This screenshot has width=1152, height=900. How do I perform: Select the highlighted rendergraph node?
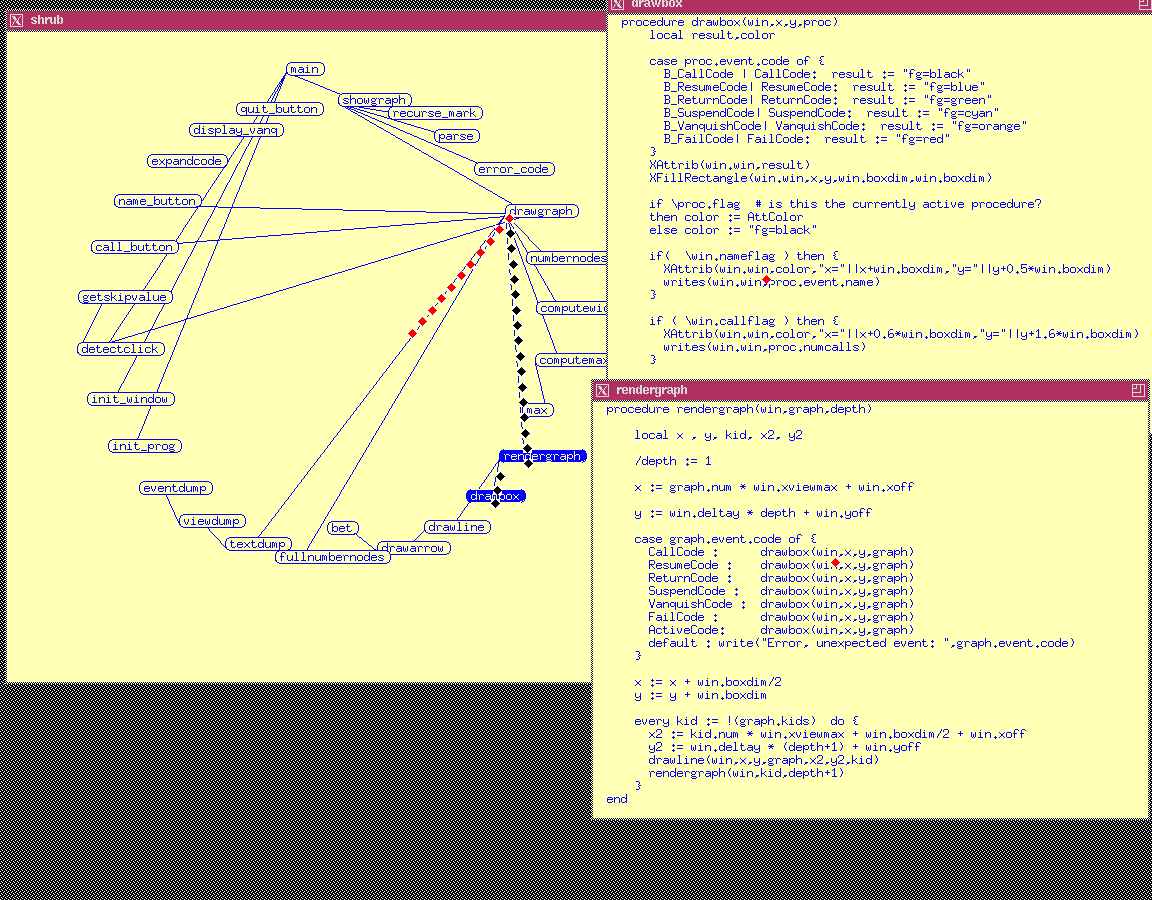pos(542,456)
